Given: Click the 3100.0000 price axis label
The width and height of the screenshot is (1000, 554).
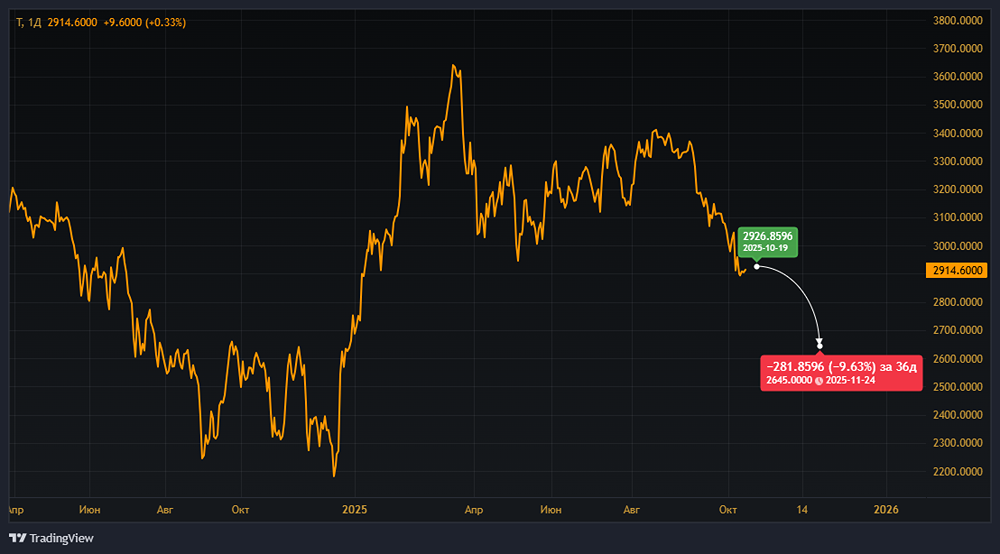Looking at the screenshot, I should [957, 217].
